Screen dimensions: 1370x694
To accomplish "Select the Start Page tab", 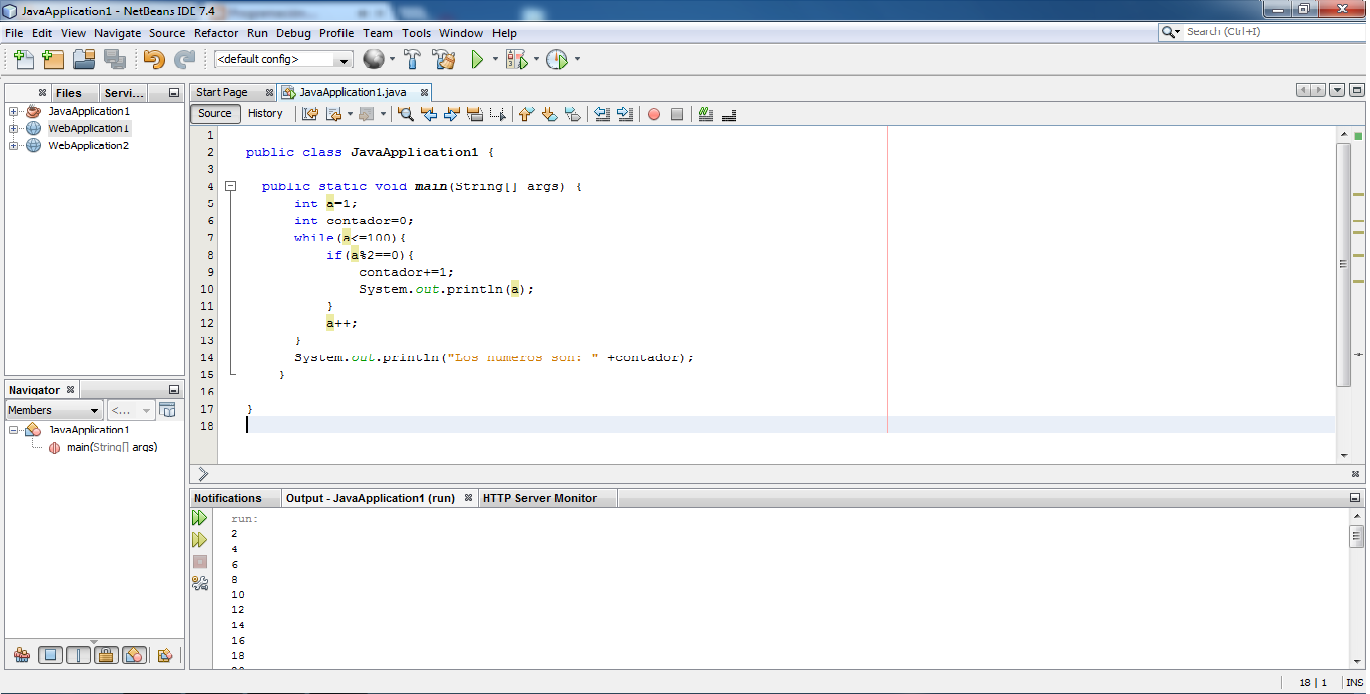I will [224, 90].
